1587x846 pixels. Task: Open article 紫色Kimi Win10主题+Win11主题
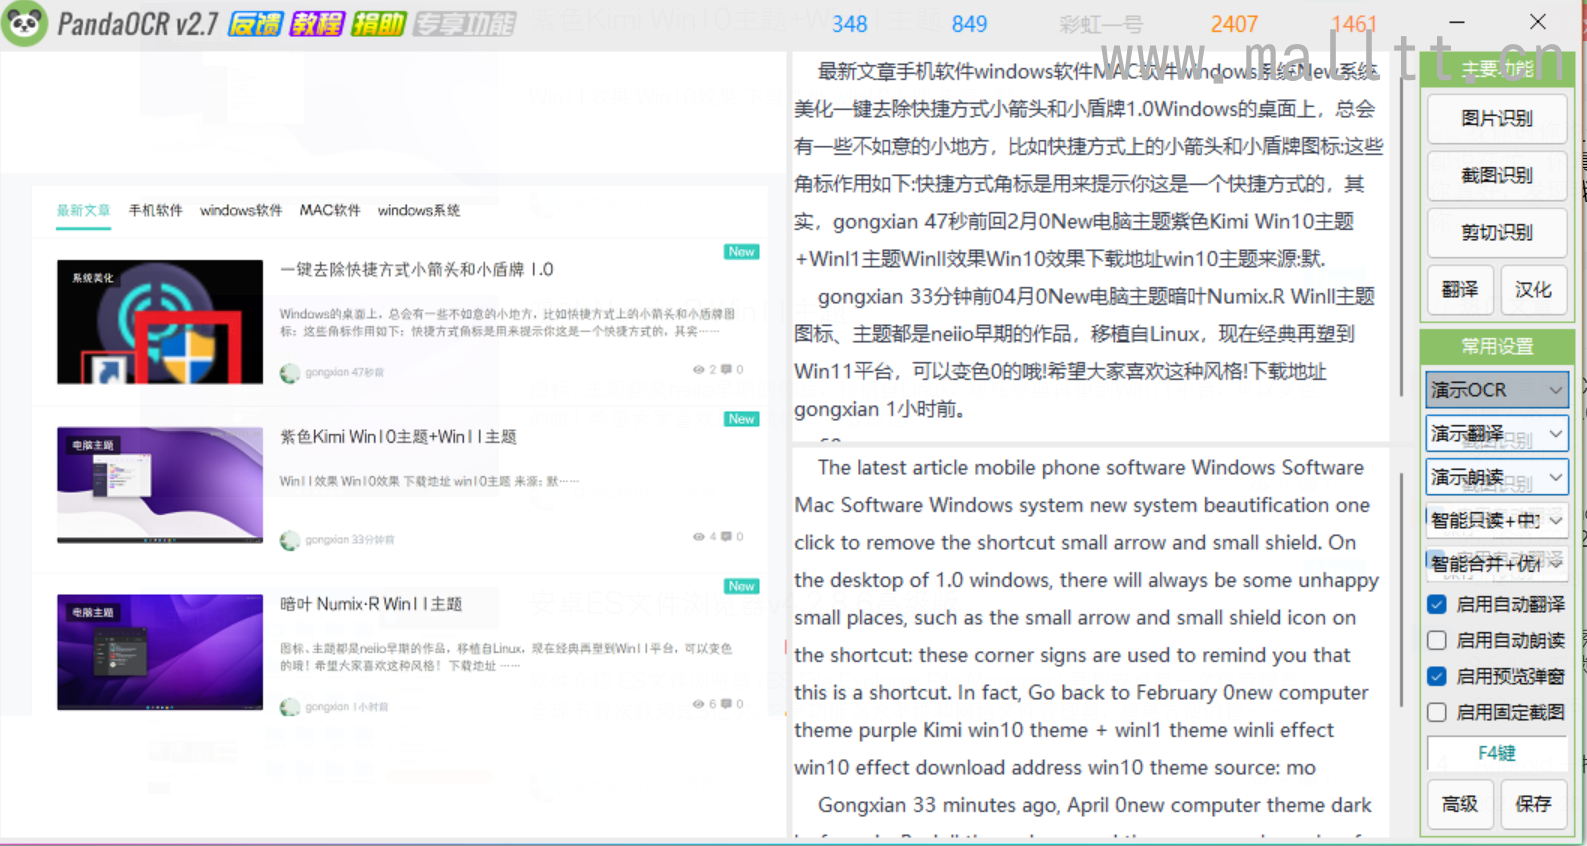tap(398, 437)
